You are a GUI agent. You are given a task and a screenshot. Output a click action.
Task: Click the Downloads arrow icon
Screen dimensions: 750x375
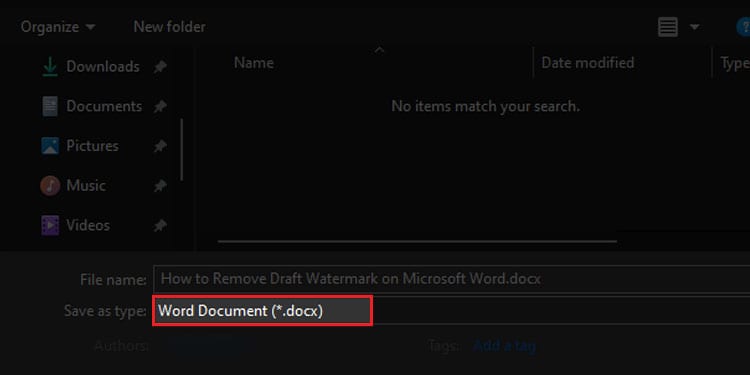[x=50, y=67]
